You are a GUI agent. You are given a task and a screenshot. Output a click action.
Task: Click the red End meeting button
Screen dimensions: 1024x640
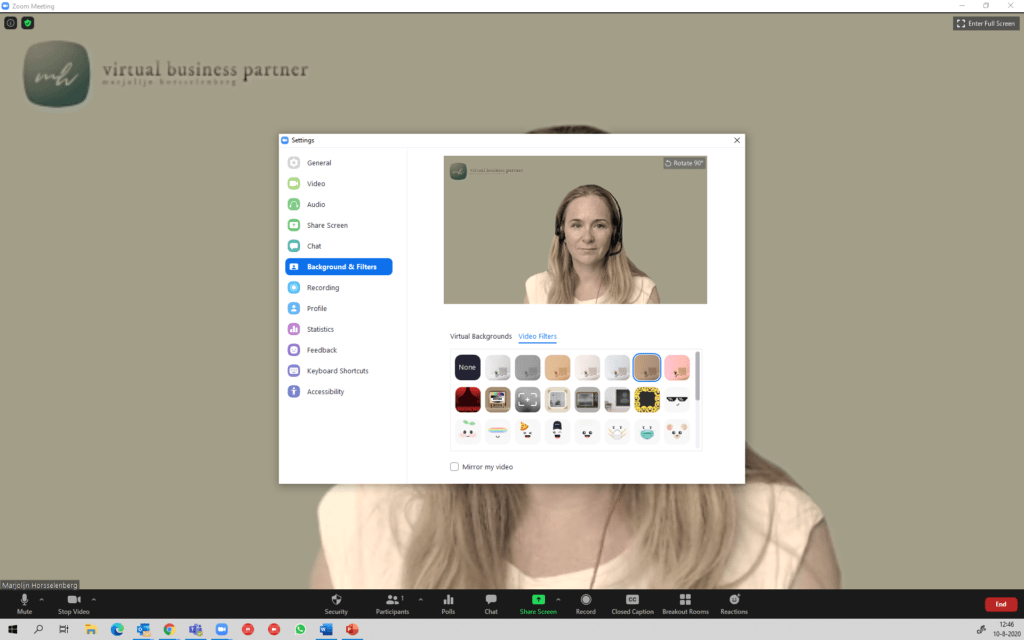coord(1000,604)
